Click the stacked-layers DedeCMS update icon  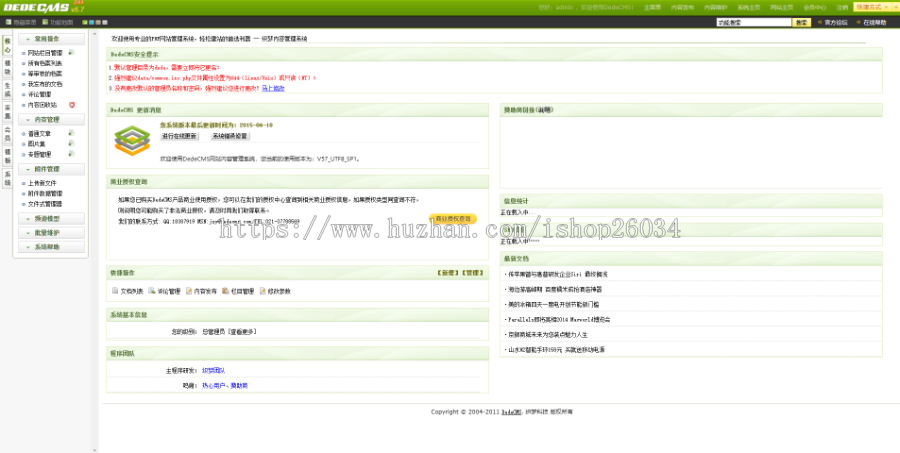[x=132, y=141]
